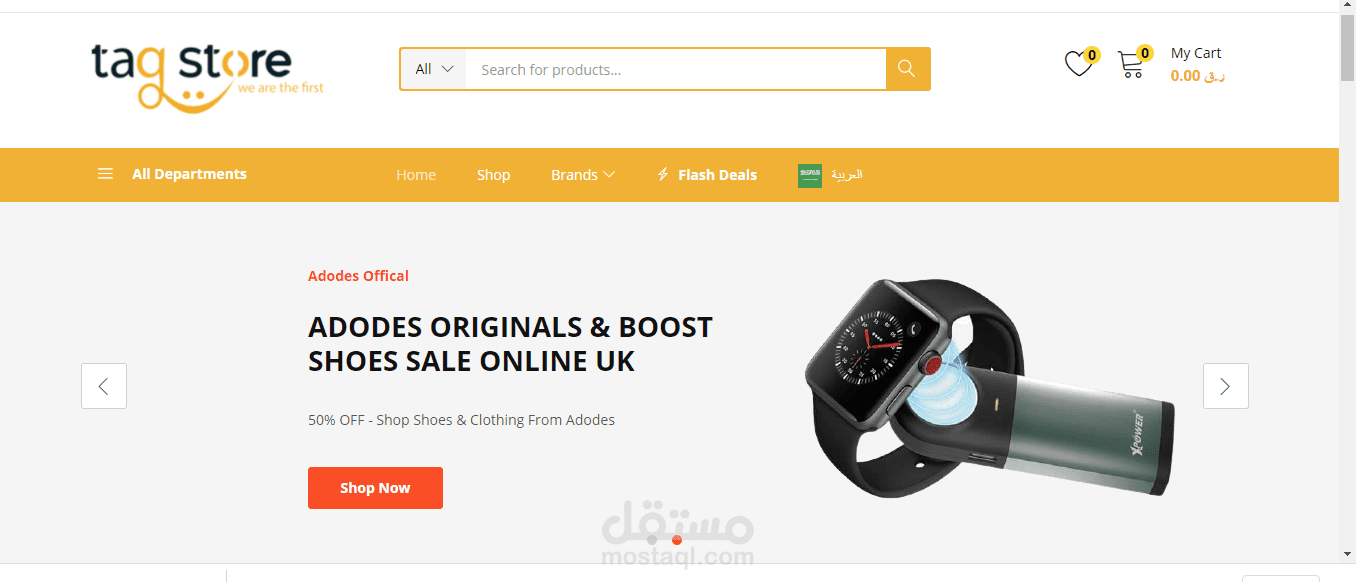Open the shopping cart icon
This screenshot has width=1356, height=582.
[x=1131, y=65]
